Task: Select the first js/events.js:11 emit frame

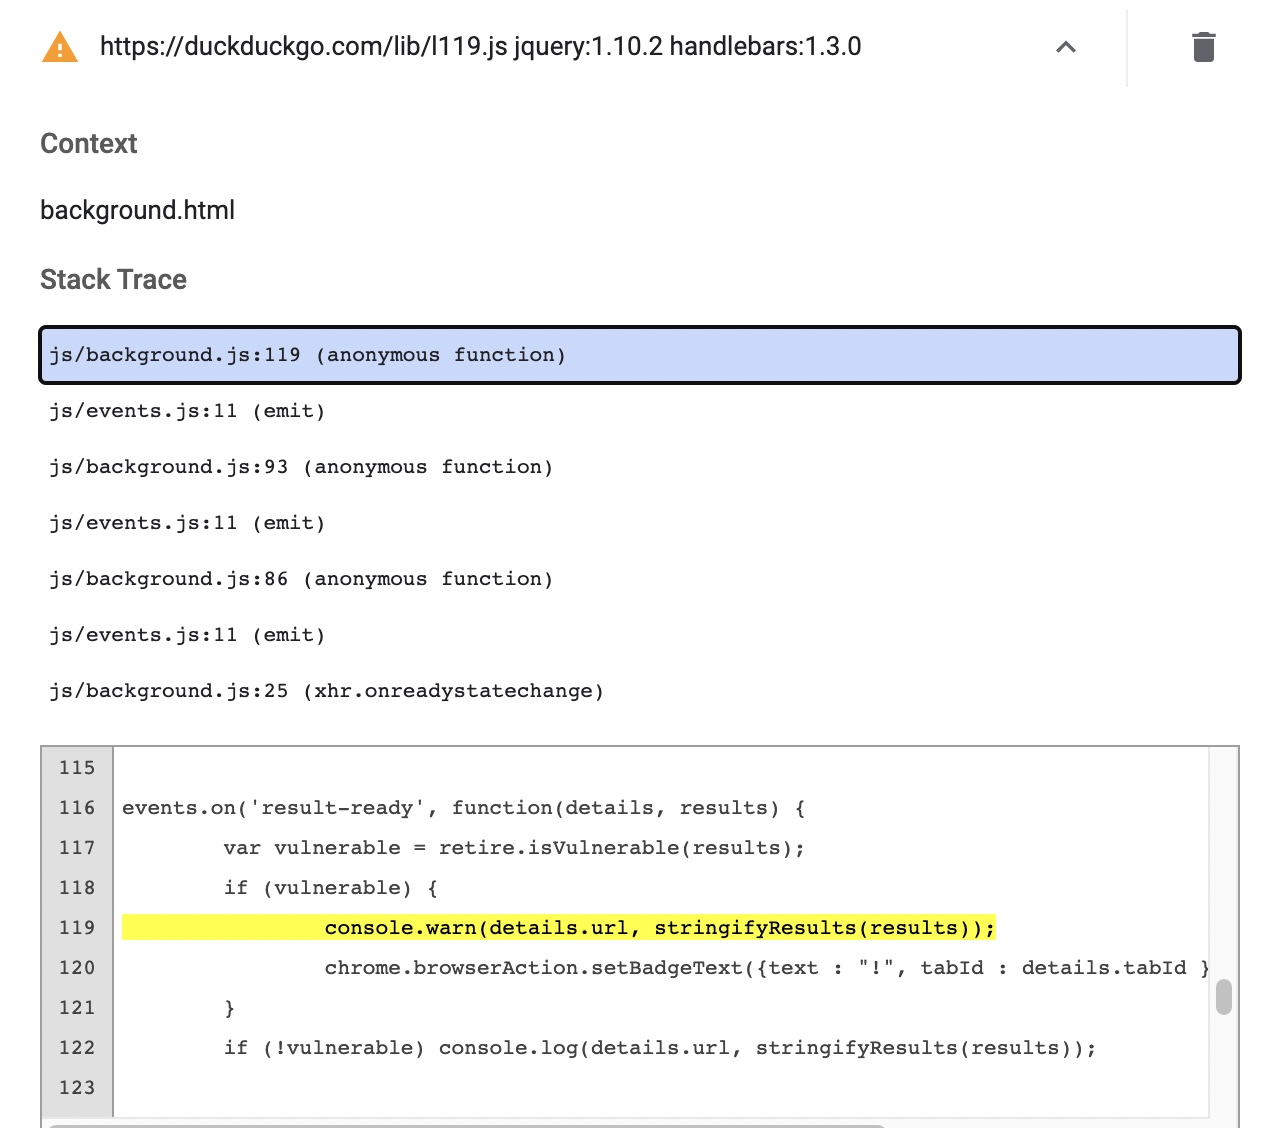Action: click(x=186, y=410)
